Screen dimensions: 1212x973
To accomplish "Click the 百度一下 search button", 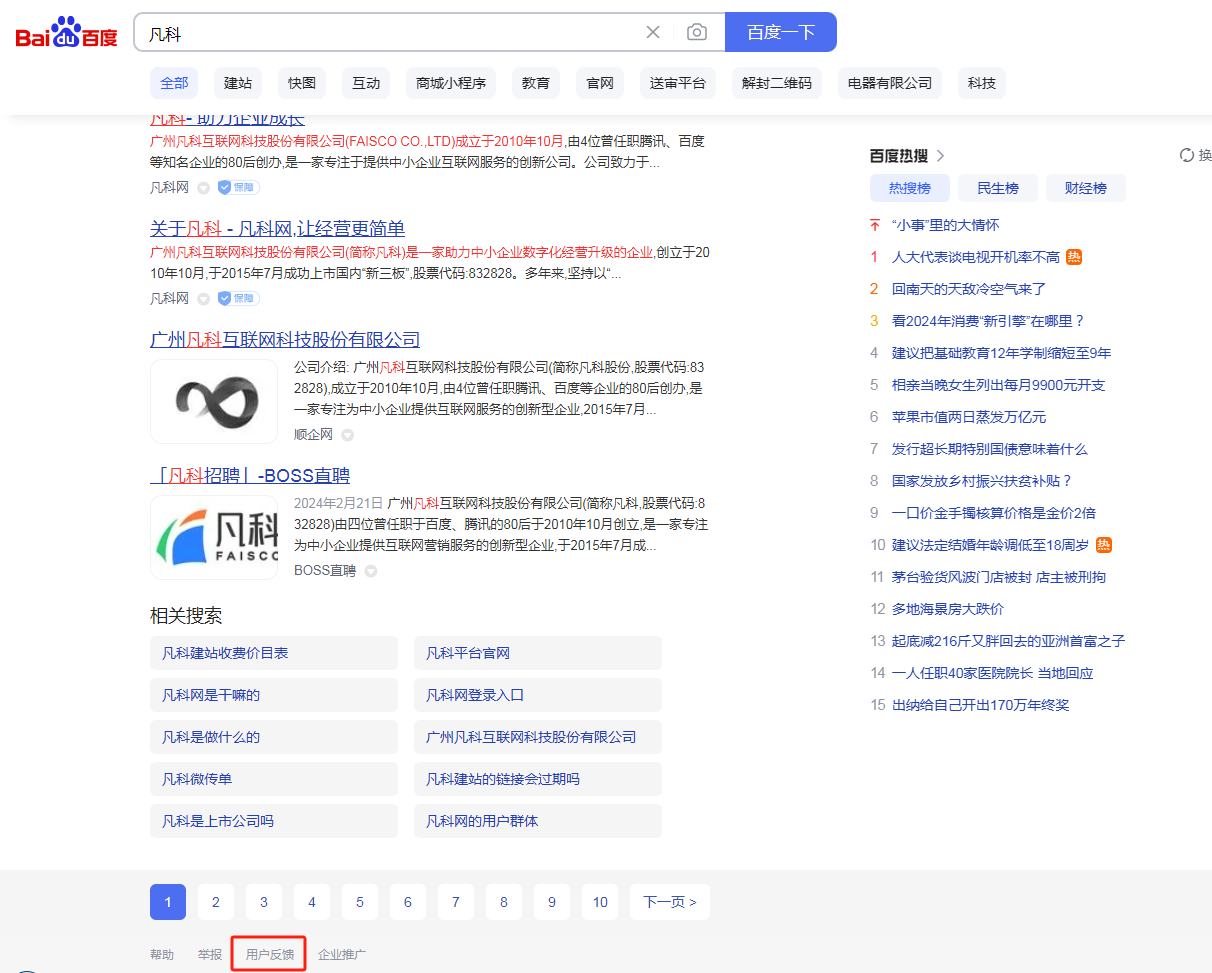I will click(781, 32).
